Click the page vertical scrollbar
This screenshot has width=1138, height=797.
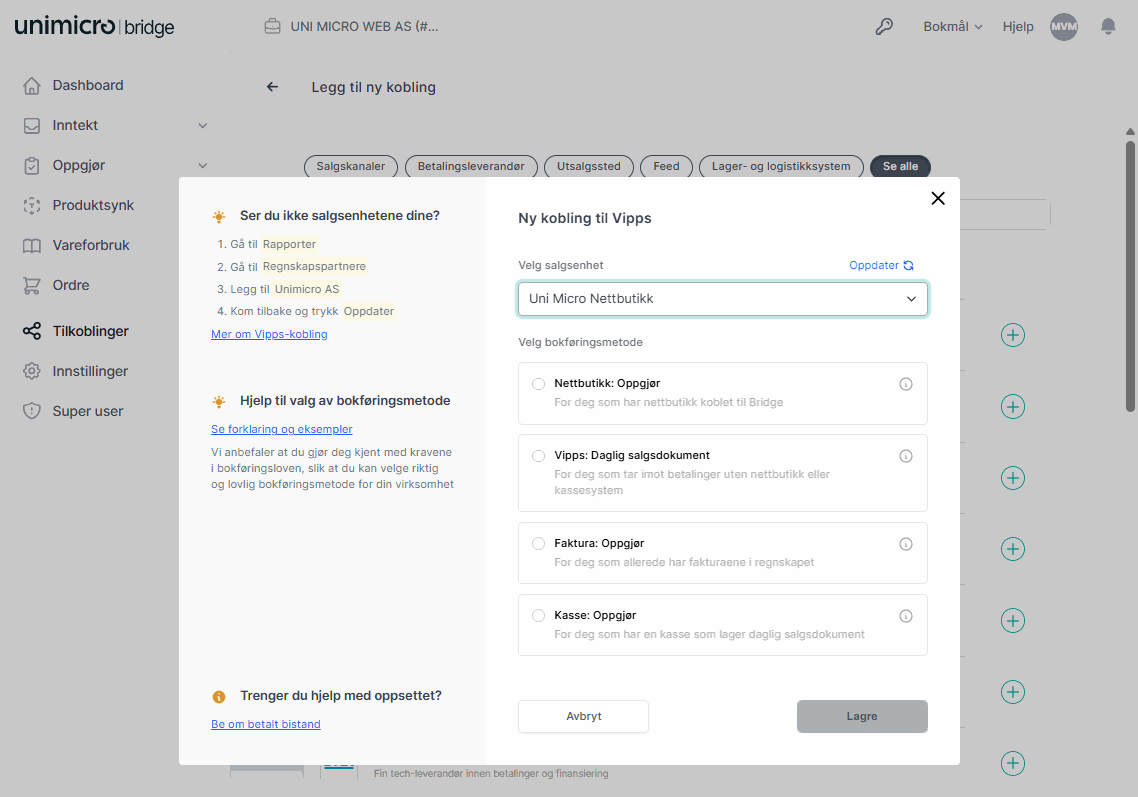(1130, 276)
